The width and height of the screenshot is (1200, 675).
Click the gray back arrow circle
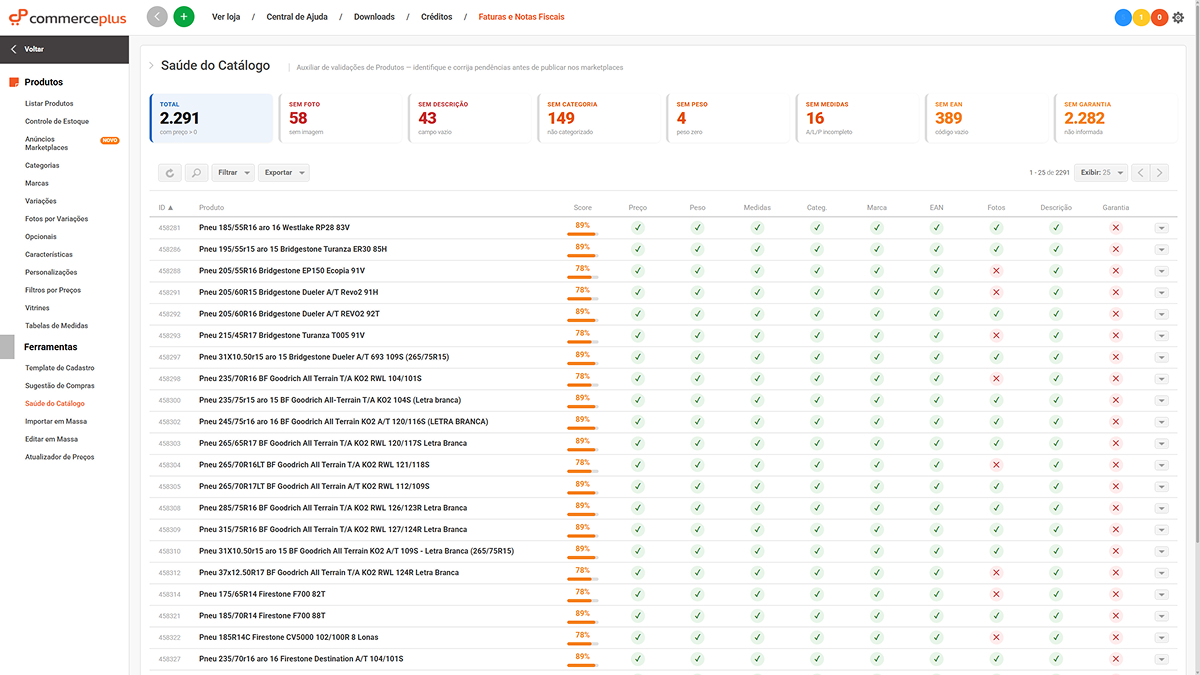[x=157, y=17]
